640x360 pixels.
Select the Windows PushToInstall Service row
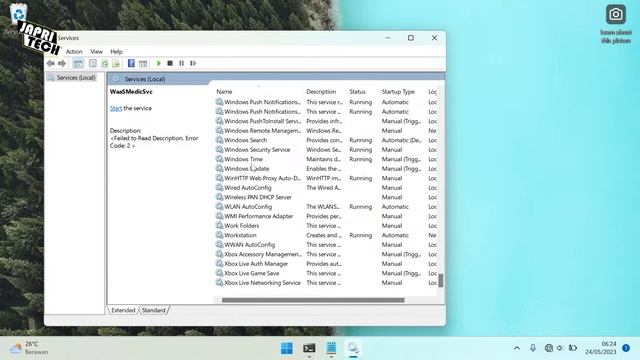pos(327,121)
